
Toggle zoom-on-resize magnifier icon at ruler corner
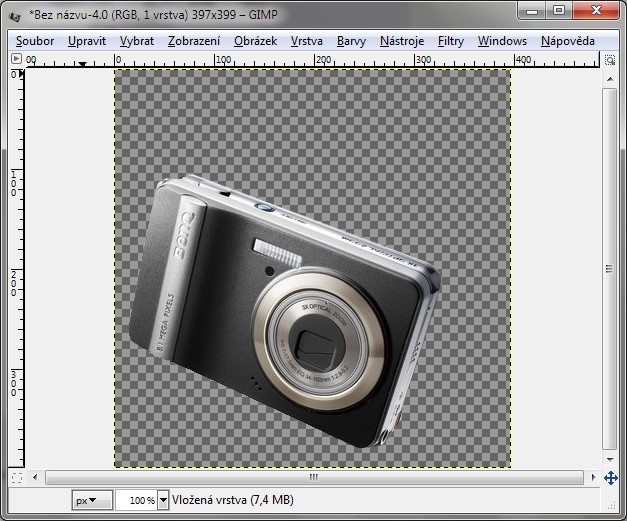[609, 60]
